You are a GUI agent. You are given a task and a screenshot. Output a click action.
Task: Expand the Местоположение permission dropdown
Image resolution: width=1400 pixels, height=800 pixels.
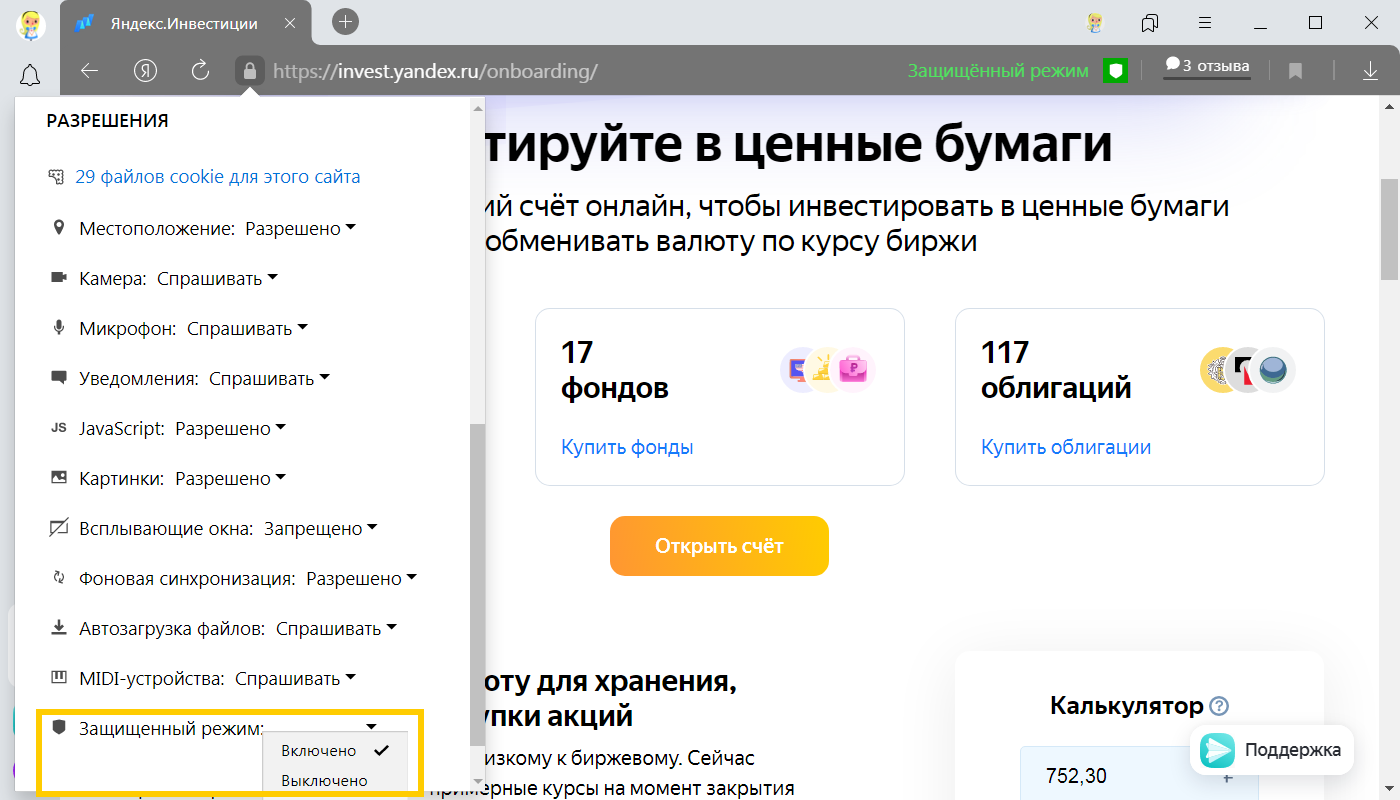point(301,229)
